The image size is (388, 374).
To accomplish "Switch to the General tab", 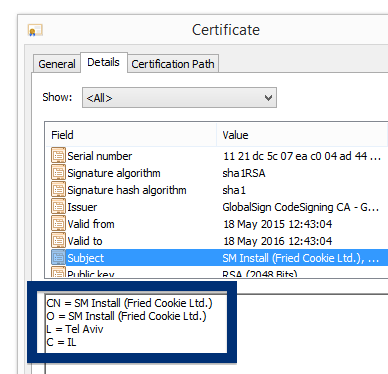I will coord(57,64).
